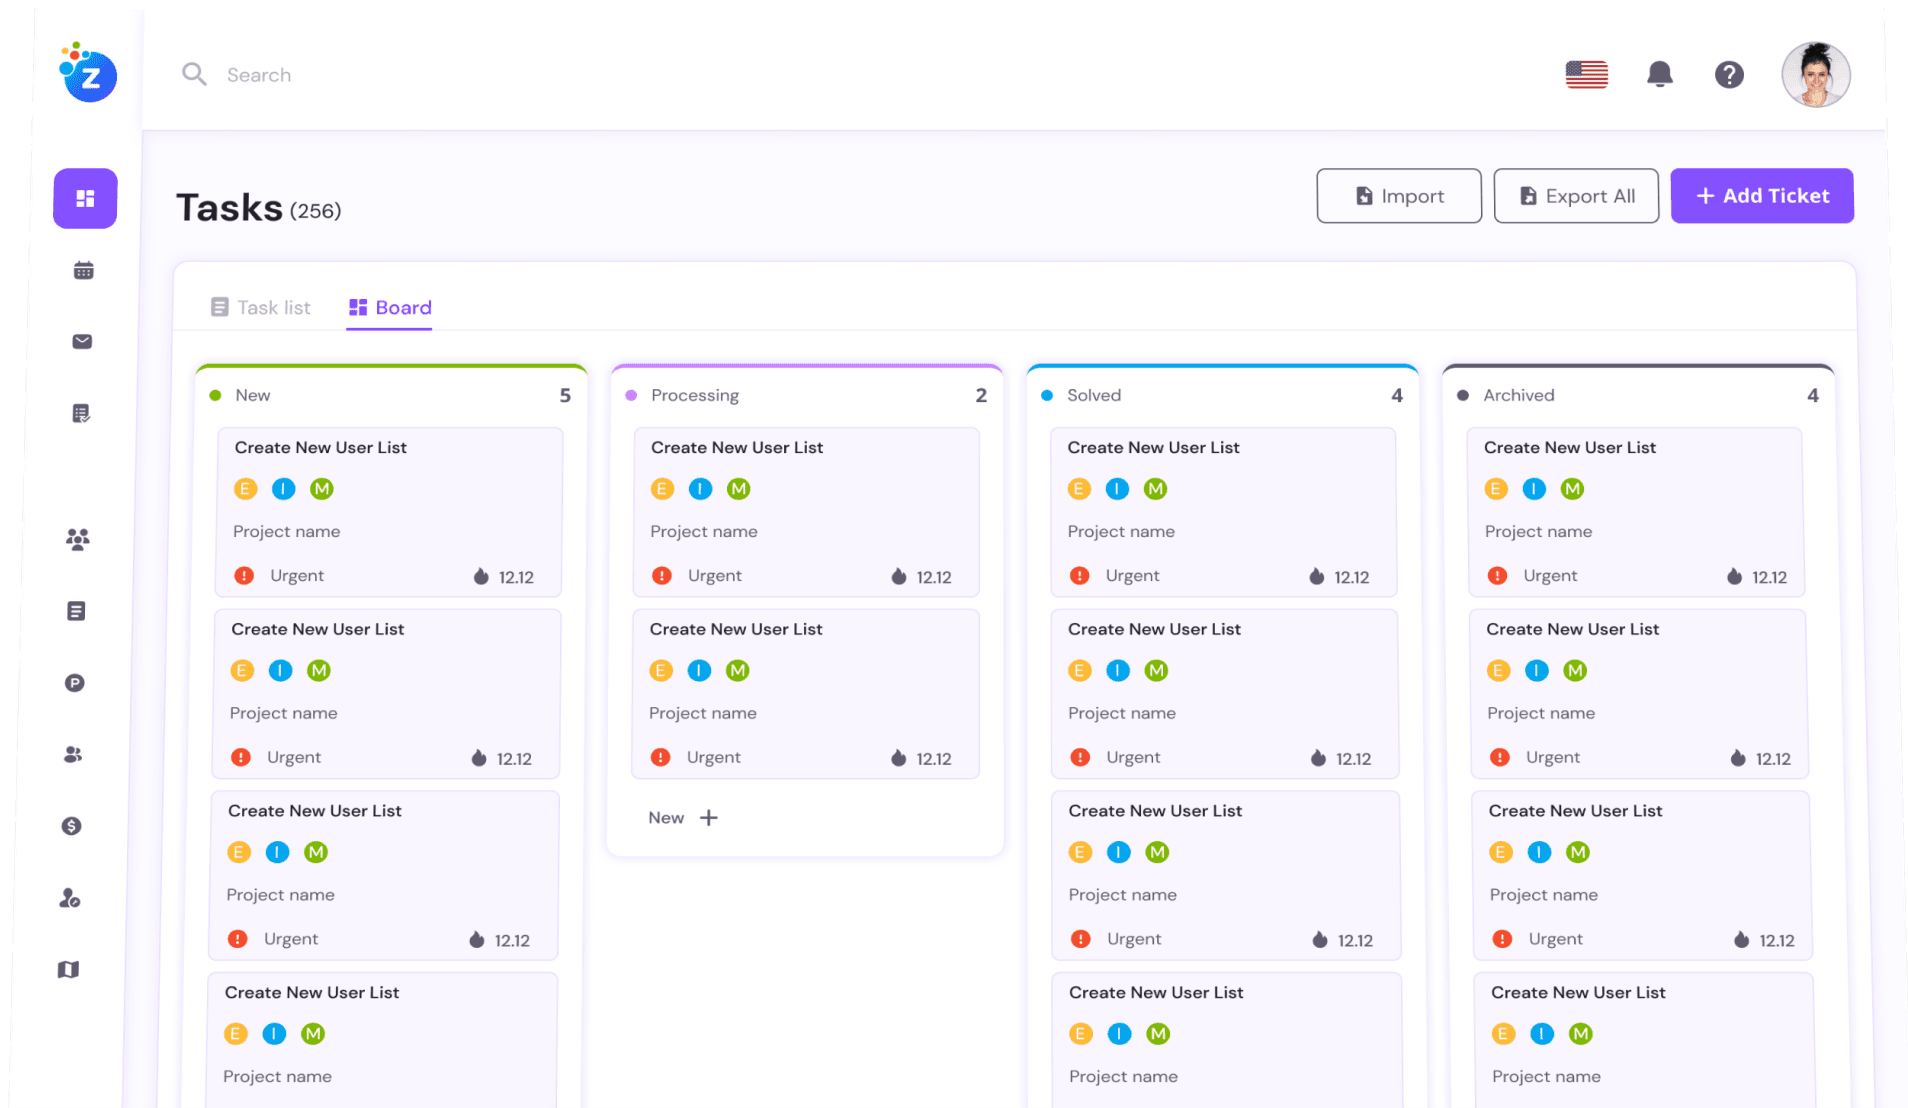
Task: Open fourth card title in New column
Action: click(x=312, y=992)
